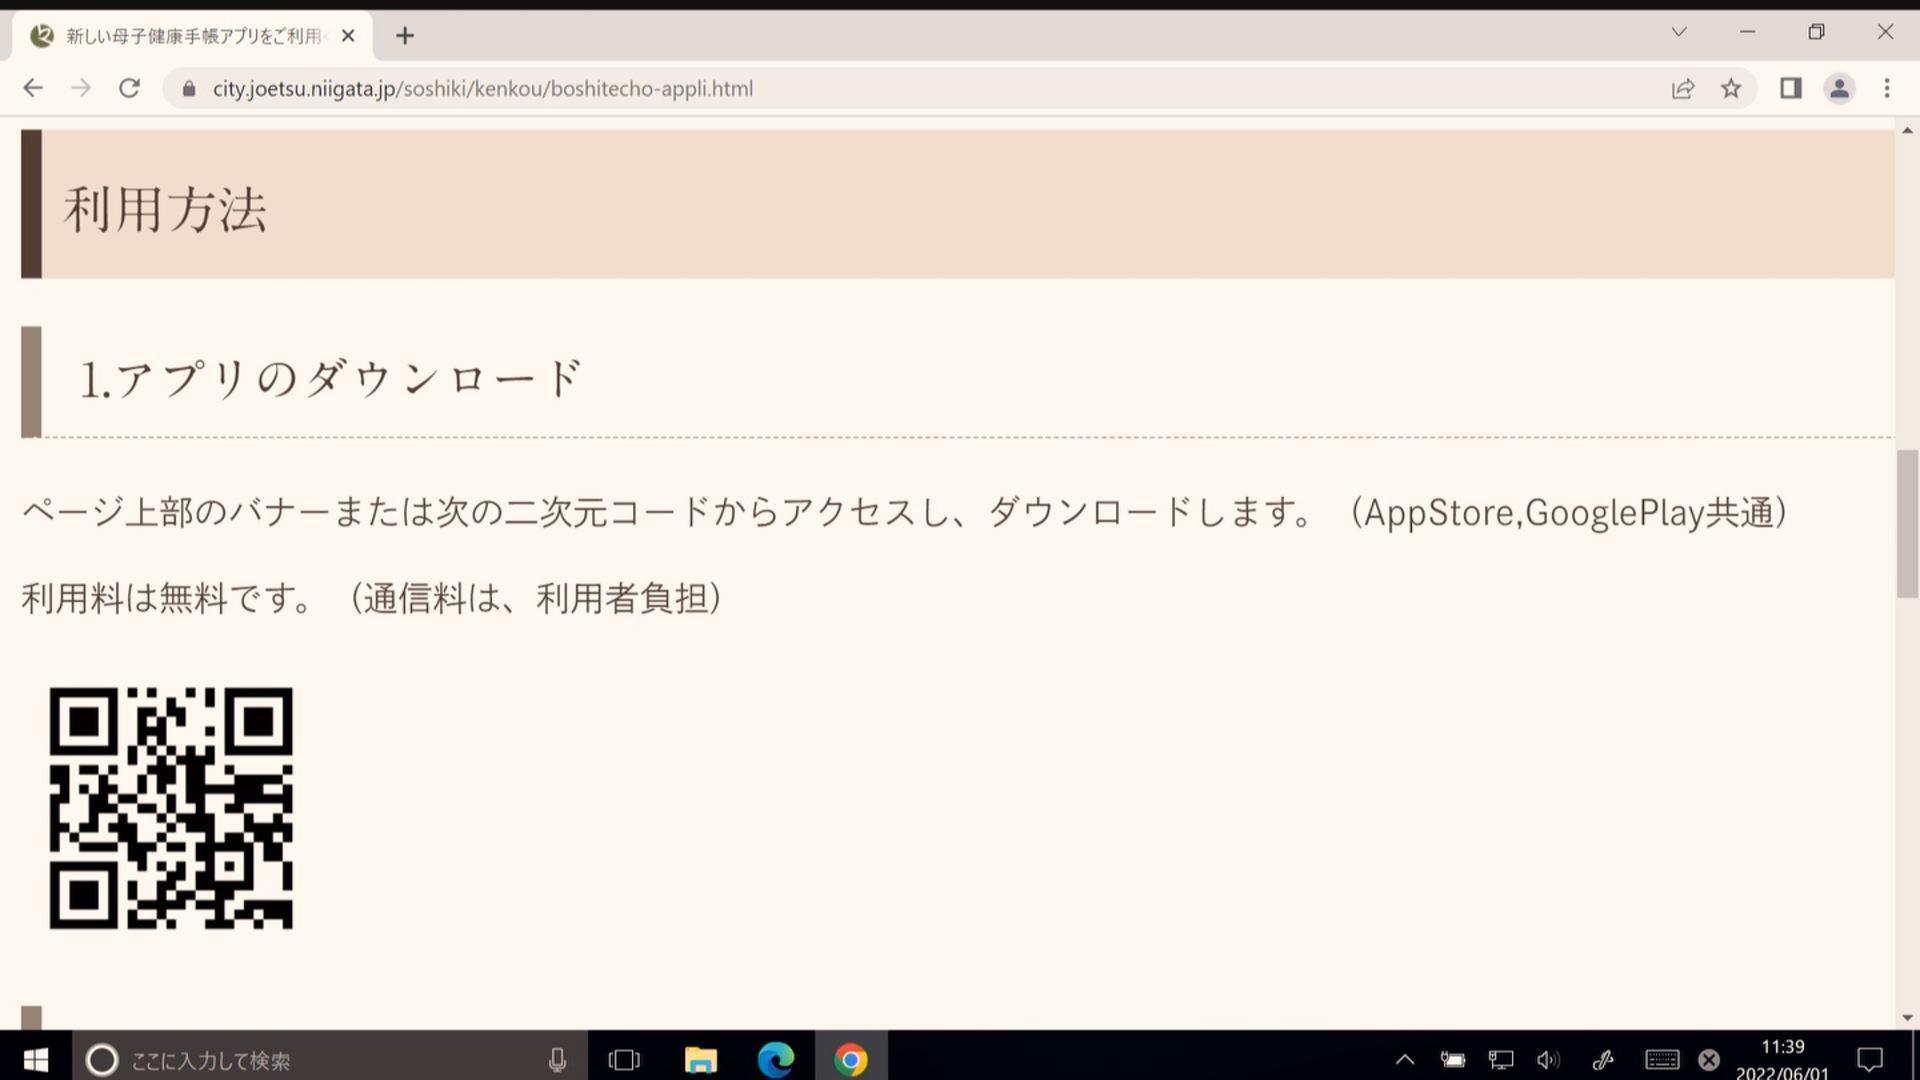Open the clock showing 11:39
Viewport: 1920px width, 1080px height.
(1782, 1060)
